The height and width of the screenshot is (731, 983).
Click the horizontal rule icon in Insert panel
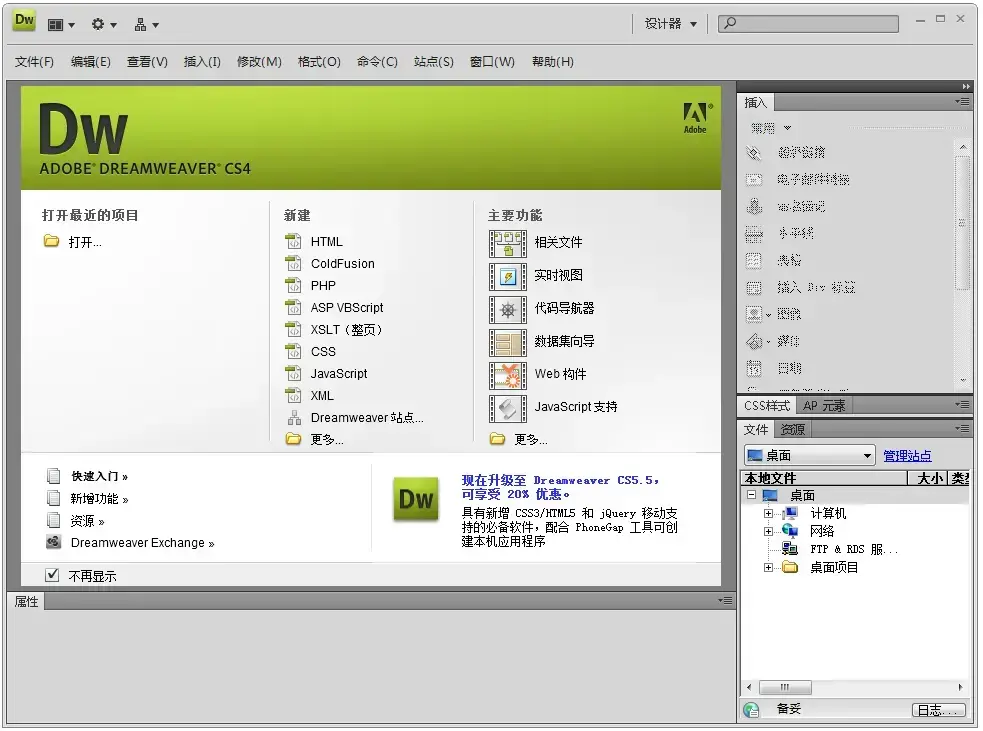(754, 234)
